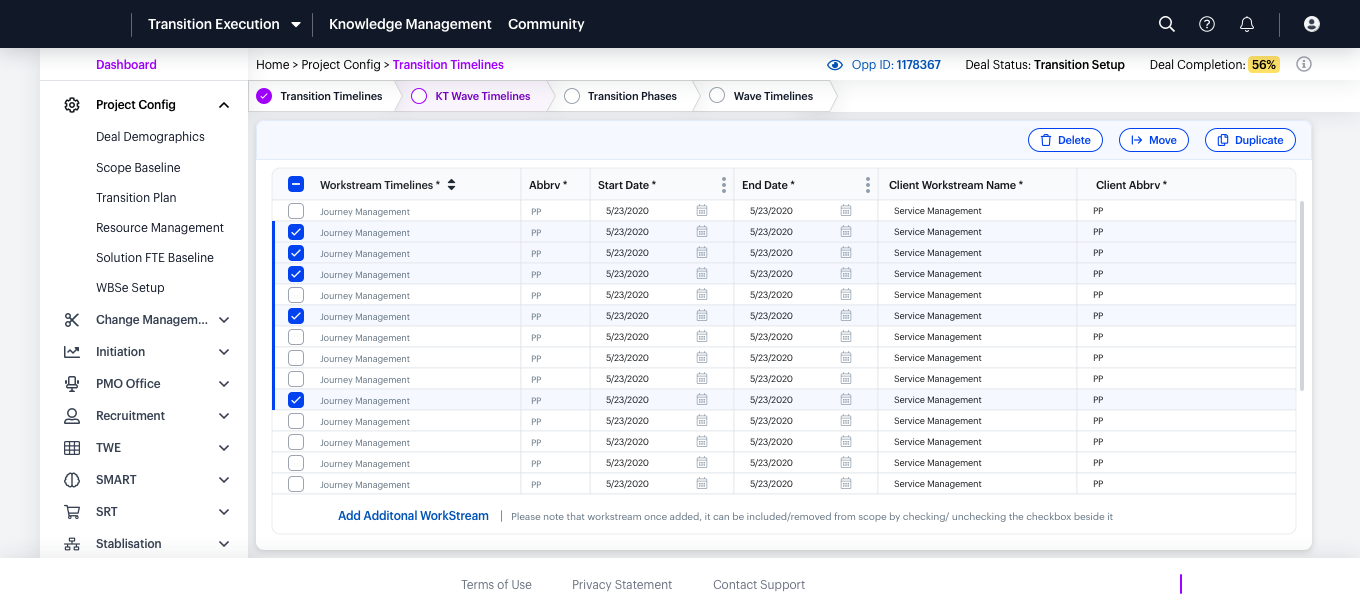Click the help question mark icon
This screenshot has height=606, width=1360.
[x=1207, y=24]
